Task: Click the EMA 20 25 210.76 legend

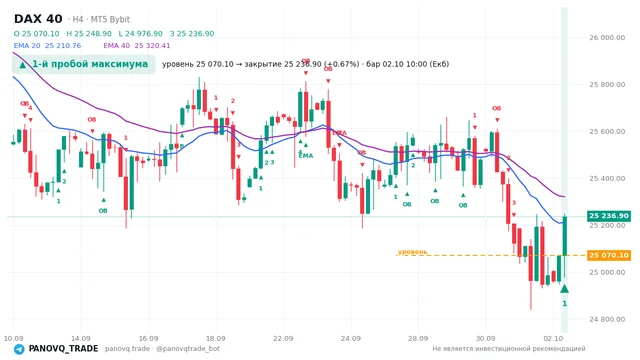Action: [47, 45]
